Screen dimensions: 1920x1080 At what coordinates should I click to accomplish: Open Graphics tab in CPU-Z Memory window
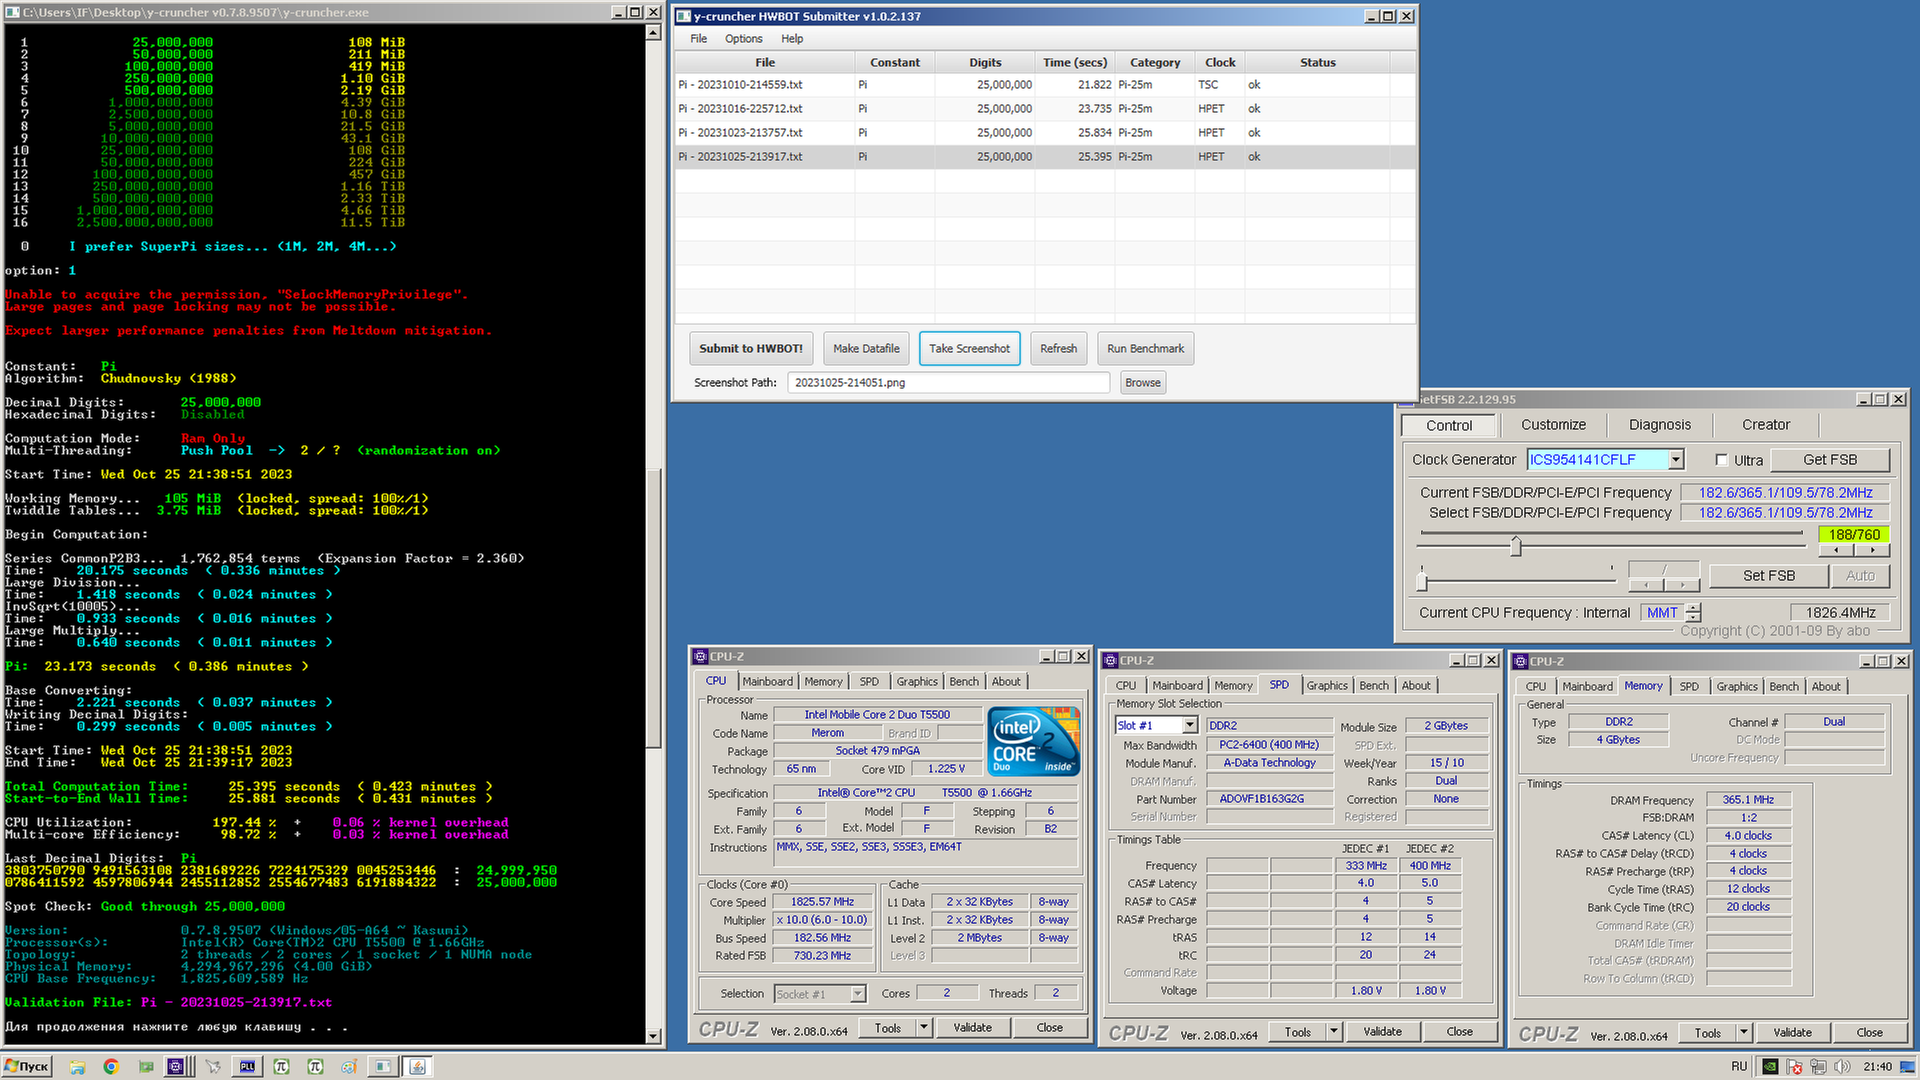1736,687
